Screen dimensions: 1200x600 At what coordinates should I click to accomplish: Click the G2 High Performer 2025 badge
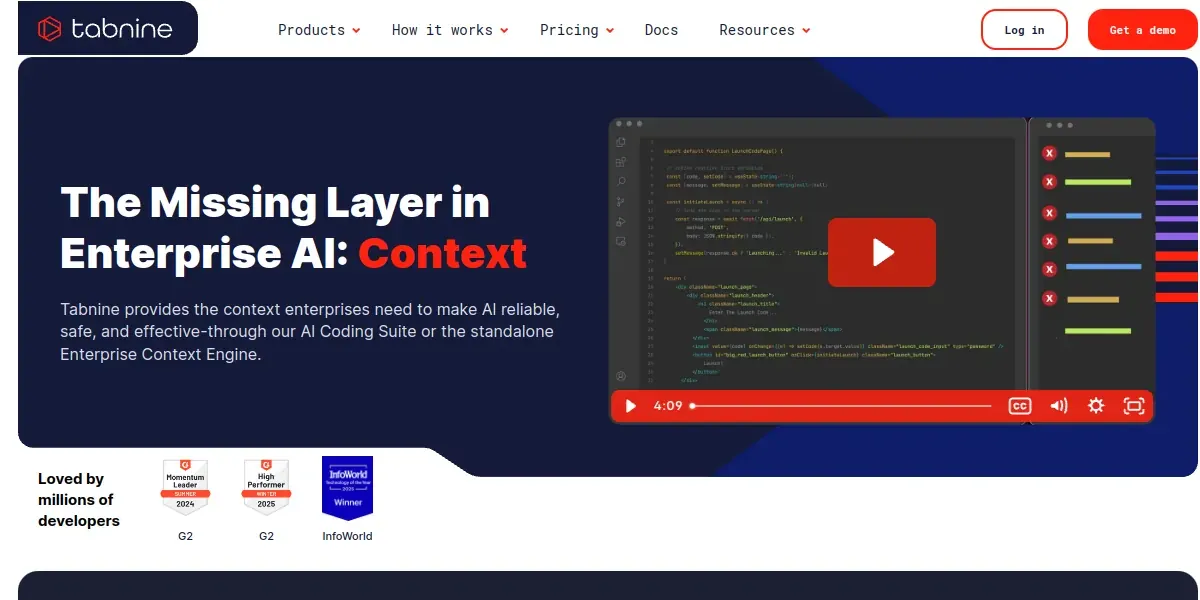click(266, 488)
